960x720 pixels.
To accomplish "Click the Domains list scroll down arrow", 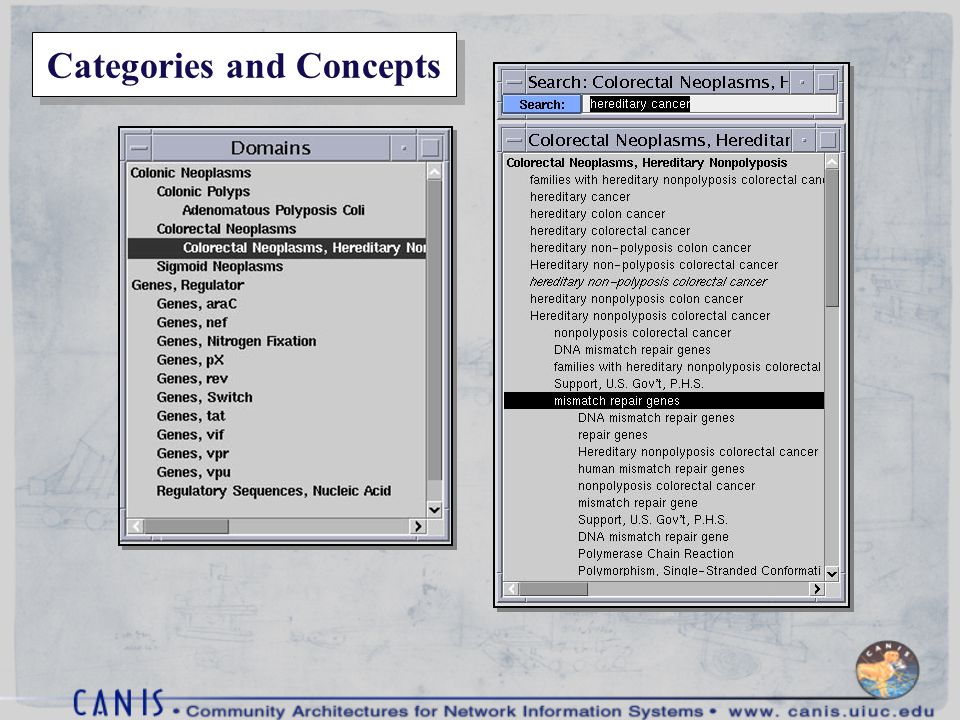I will [x=434, y=509].
